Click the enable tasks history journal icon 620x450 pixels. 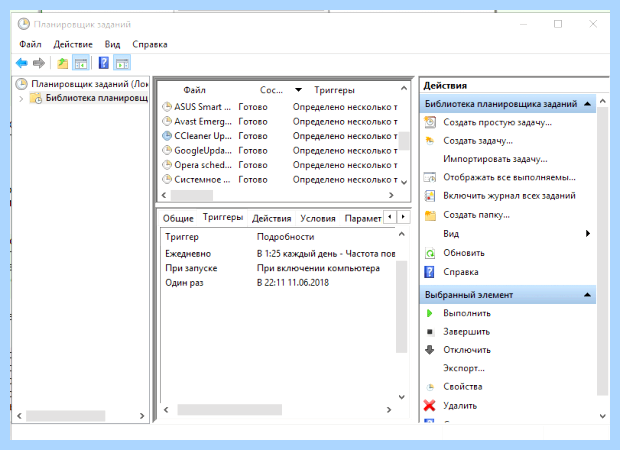tap(430, 196)
